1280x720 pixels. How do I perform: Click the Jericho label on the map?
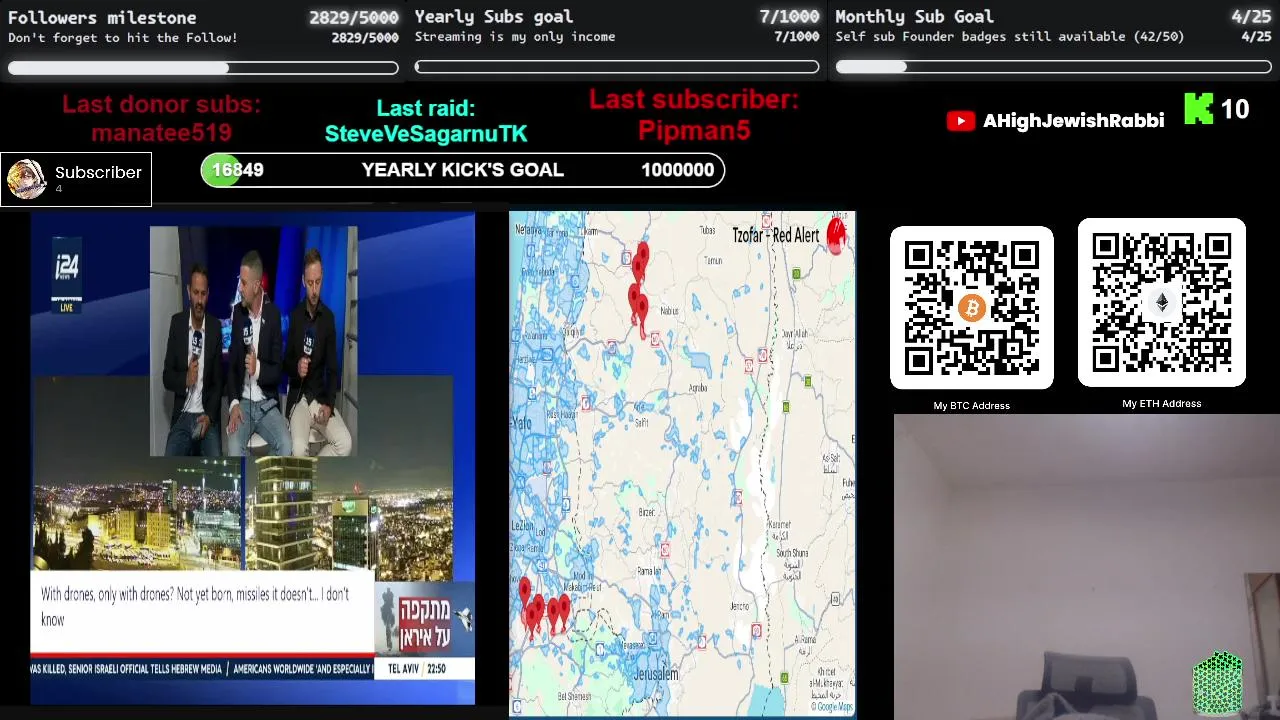(x=740, y=606)
